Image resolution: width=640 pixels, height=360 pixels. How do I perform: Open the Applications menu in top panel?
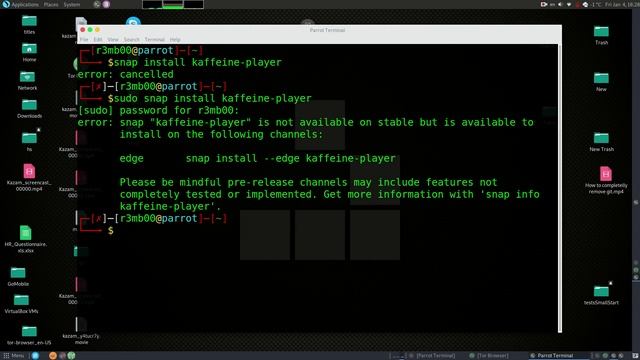24,4
